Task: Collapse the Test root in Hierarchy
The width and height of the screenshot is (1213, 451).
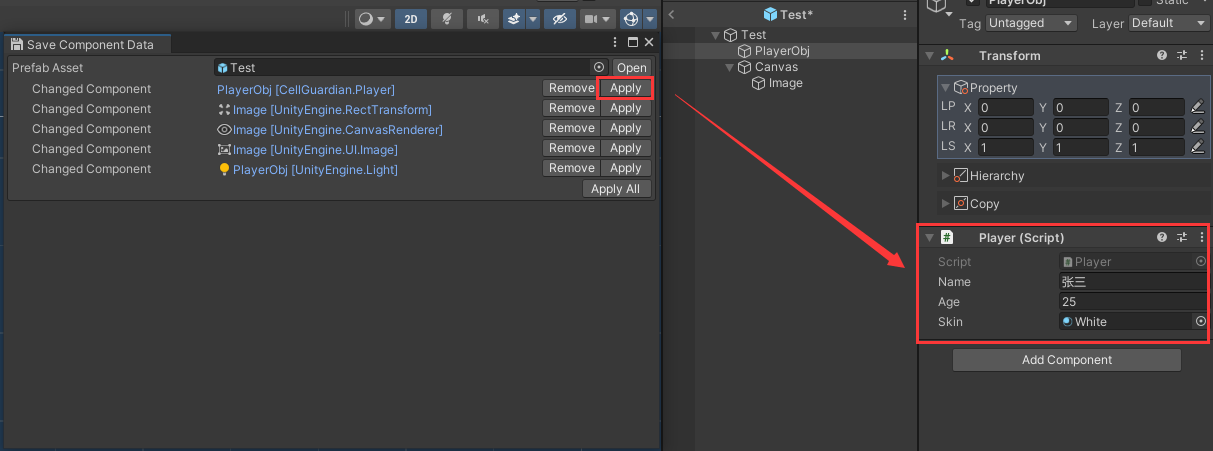Action: 715,35
